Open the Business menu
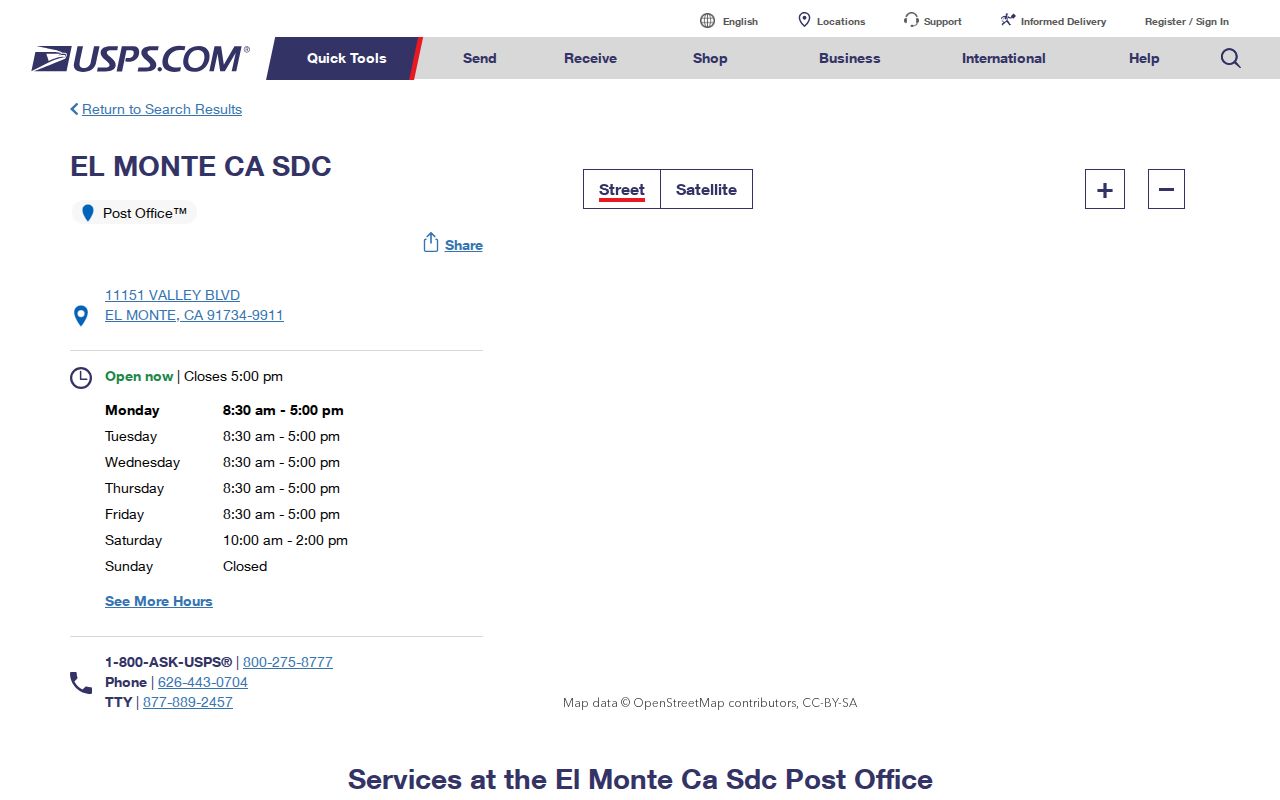Screen dimensions: 1280x800 [850, 58]
